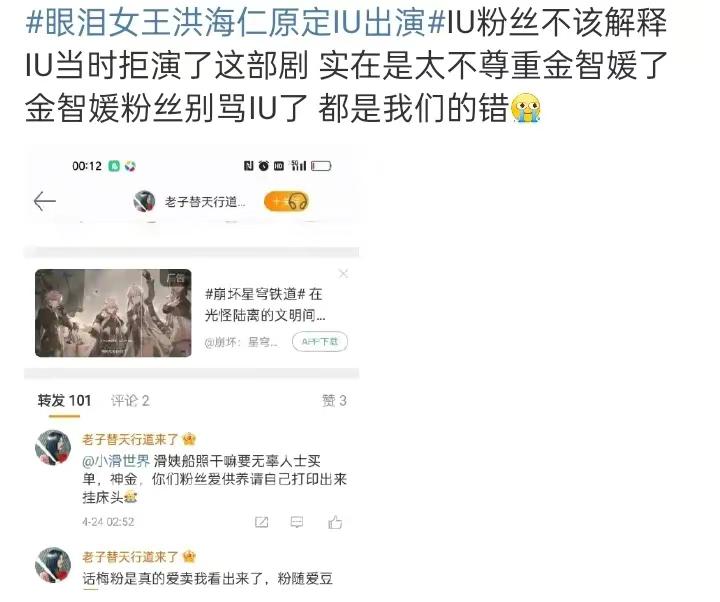The image size is (720, 602).
Task: Open the 崩坏星穹铁道 ad thumbnail
Action: [x=113, y=313]
